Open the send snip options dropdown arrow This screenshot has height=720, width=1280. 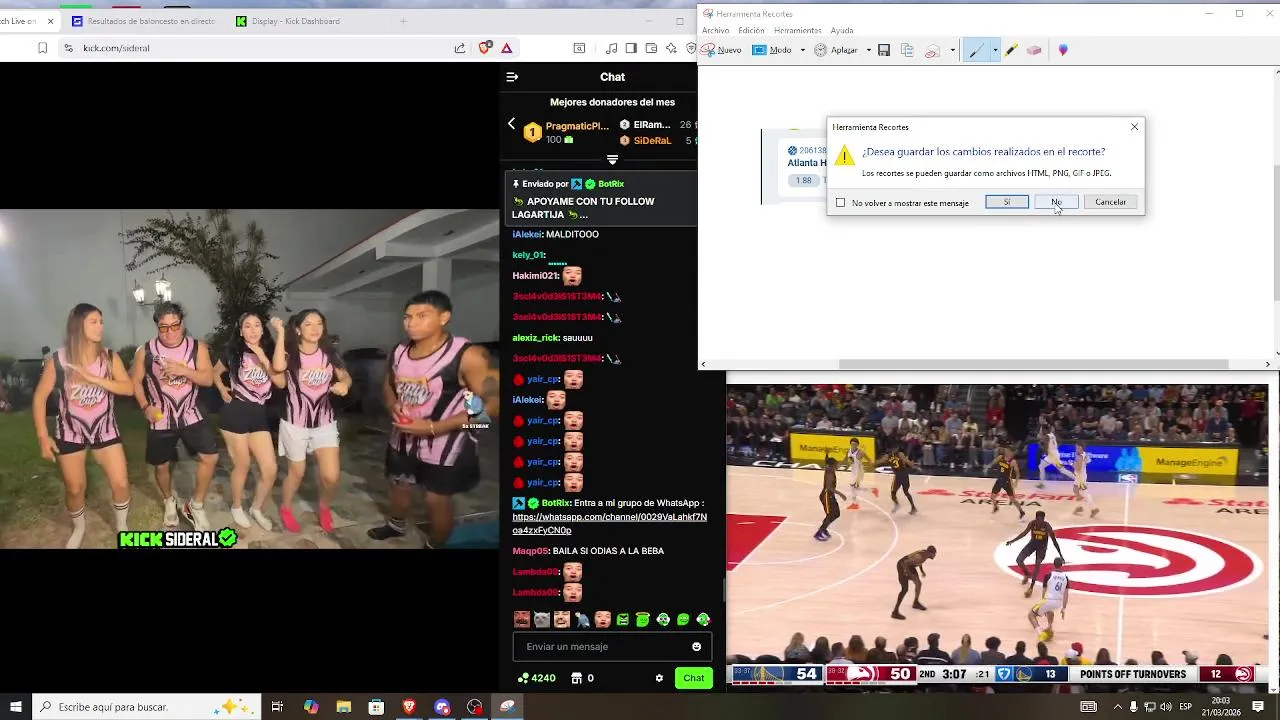952,50
